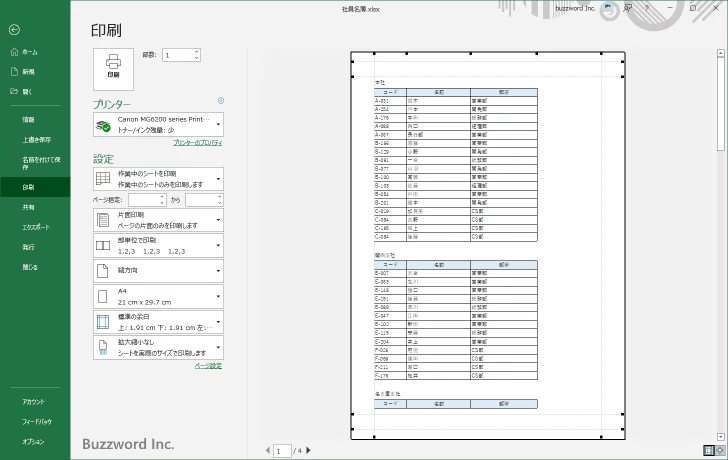Viewport: 728px width, 460px height.
Task: Click the page icon in 片面印刷
Action: (x=103, y=220)
